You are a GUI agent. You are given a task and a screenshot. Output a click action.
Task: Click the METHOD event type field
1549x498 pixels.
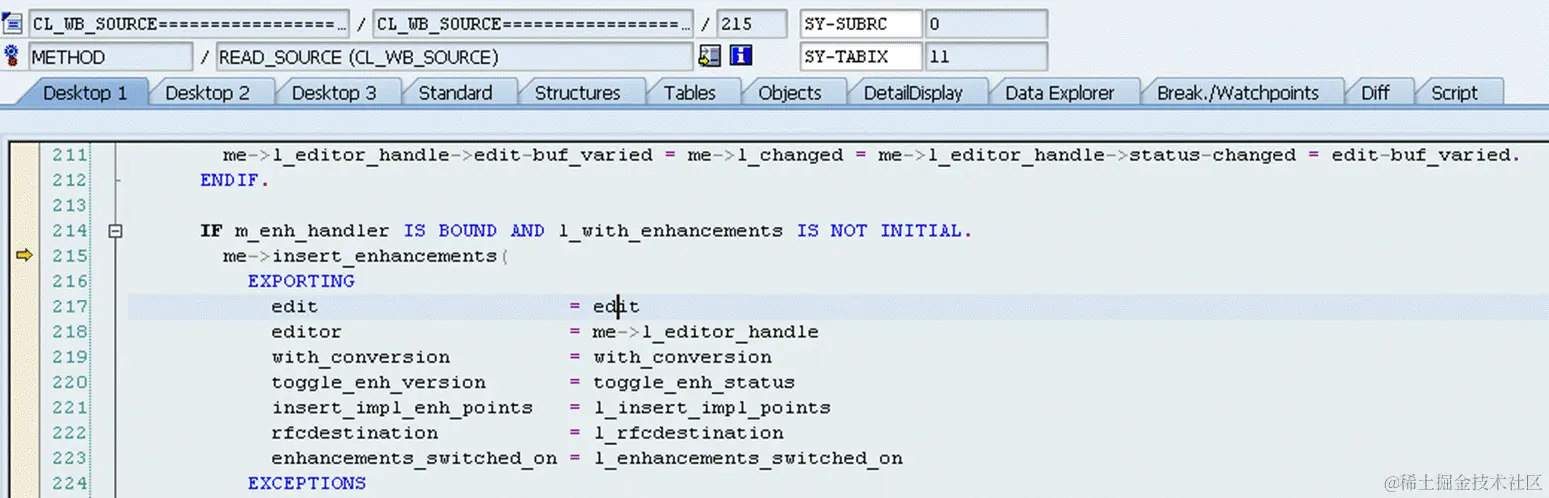tap(110, 57)
